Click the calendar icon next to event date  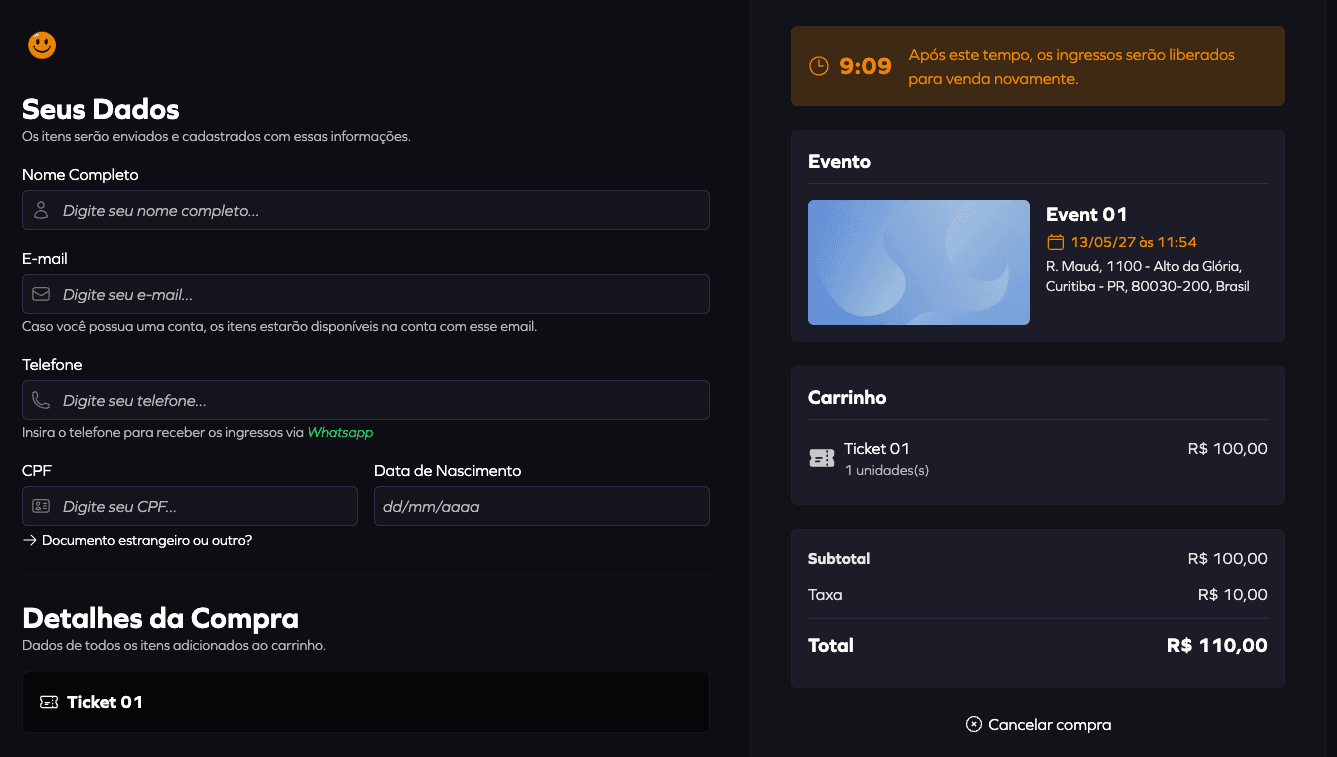coord(1055,242)
